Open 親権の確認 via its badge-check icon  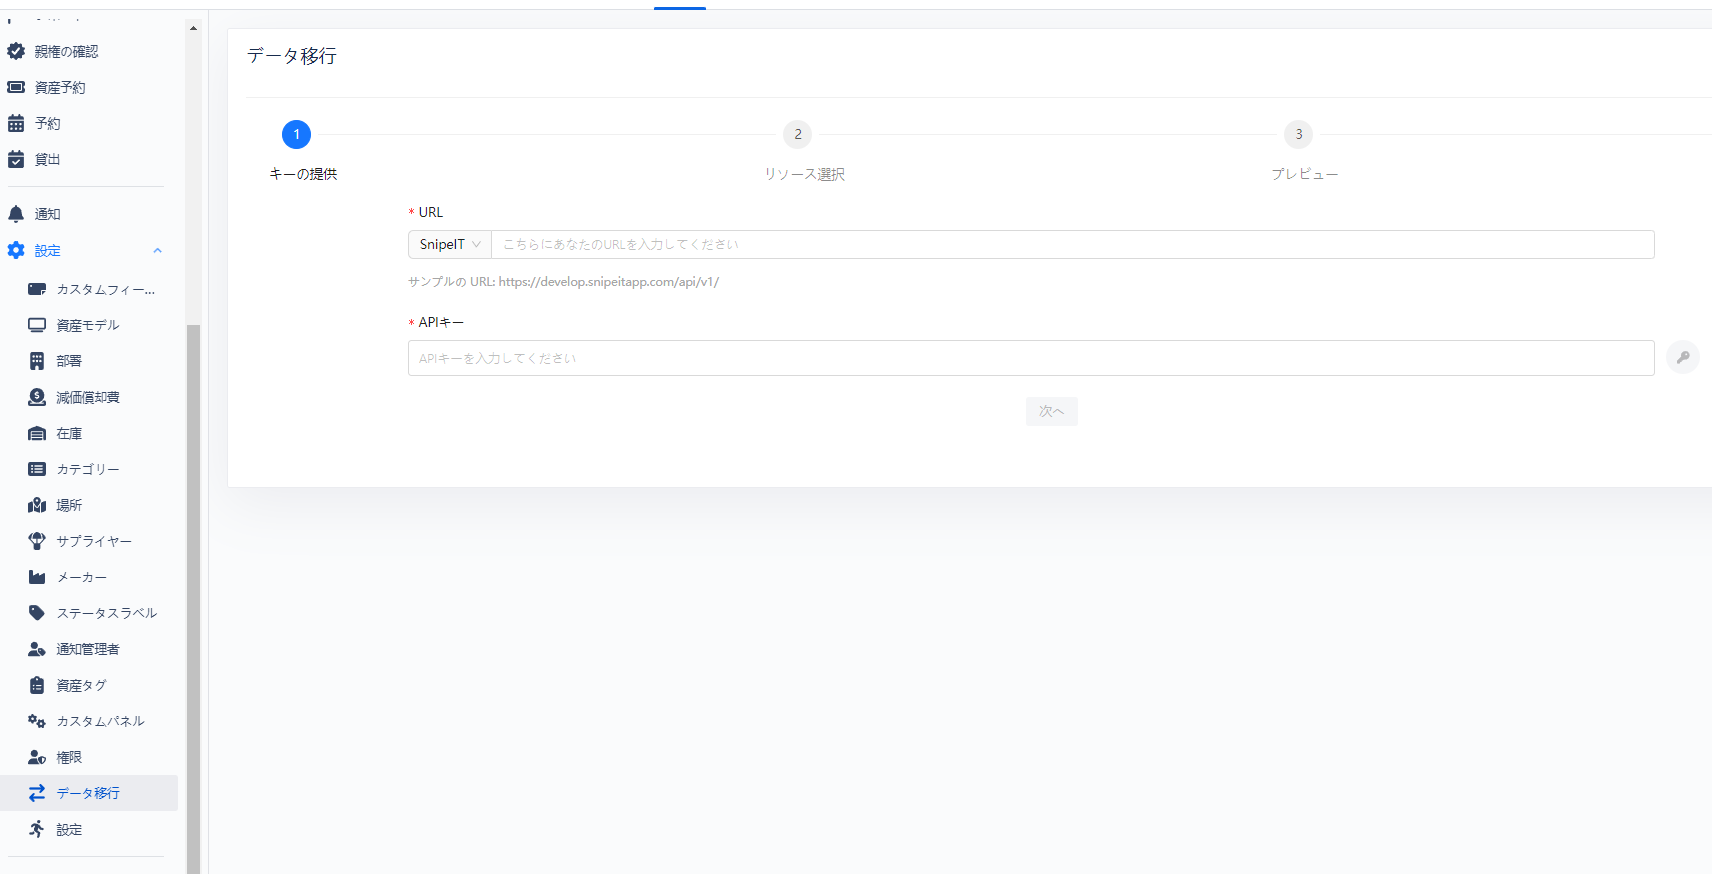click(16, 51)
